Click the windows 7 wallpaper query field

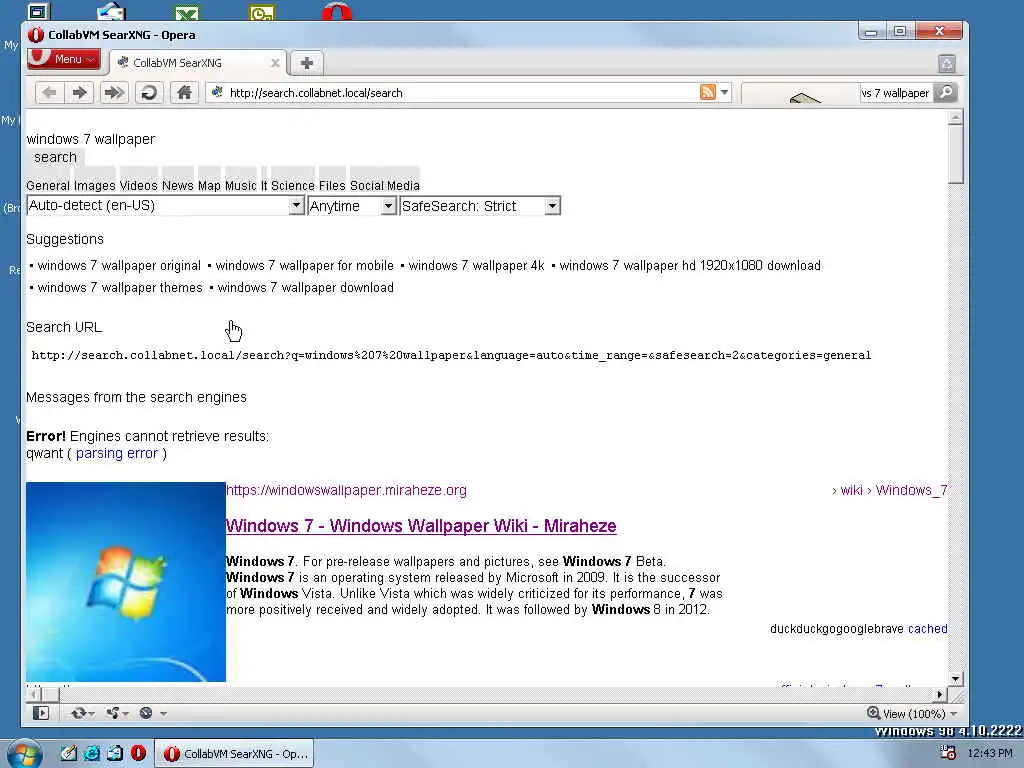click(x=91, y=139)
